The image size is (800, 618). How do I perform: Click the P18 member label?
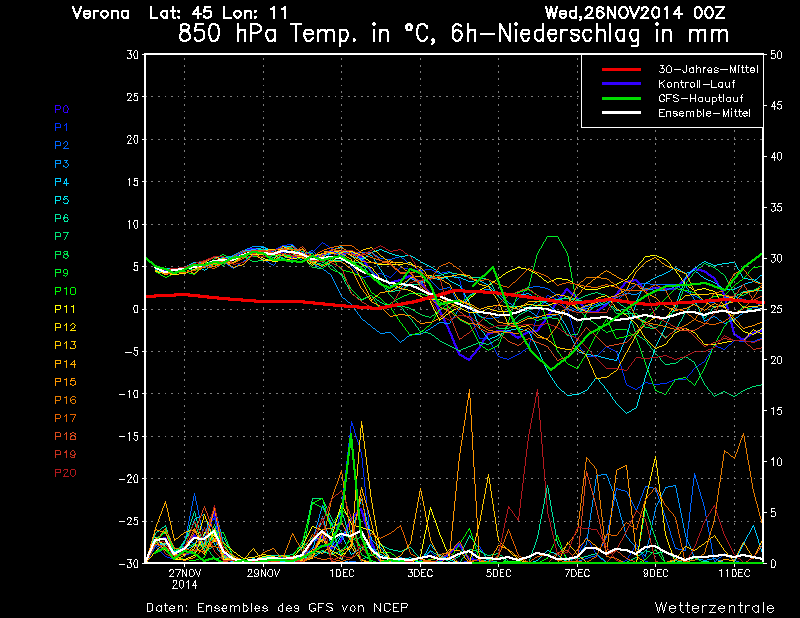pos(65,436)
